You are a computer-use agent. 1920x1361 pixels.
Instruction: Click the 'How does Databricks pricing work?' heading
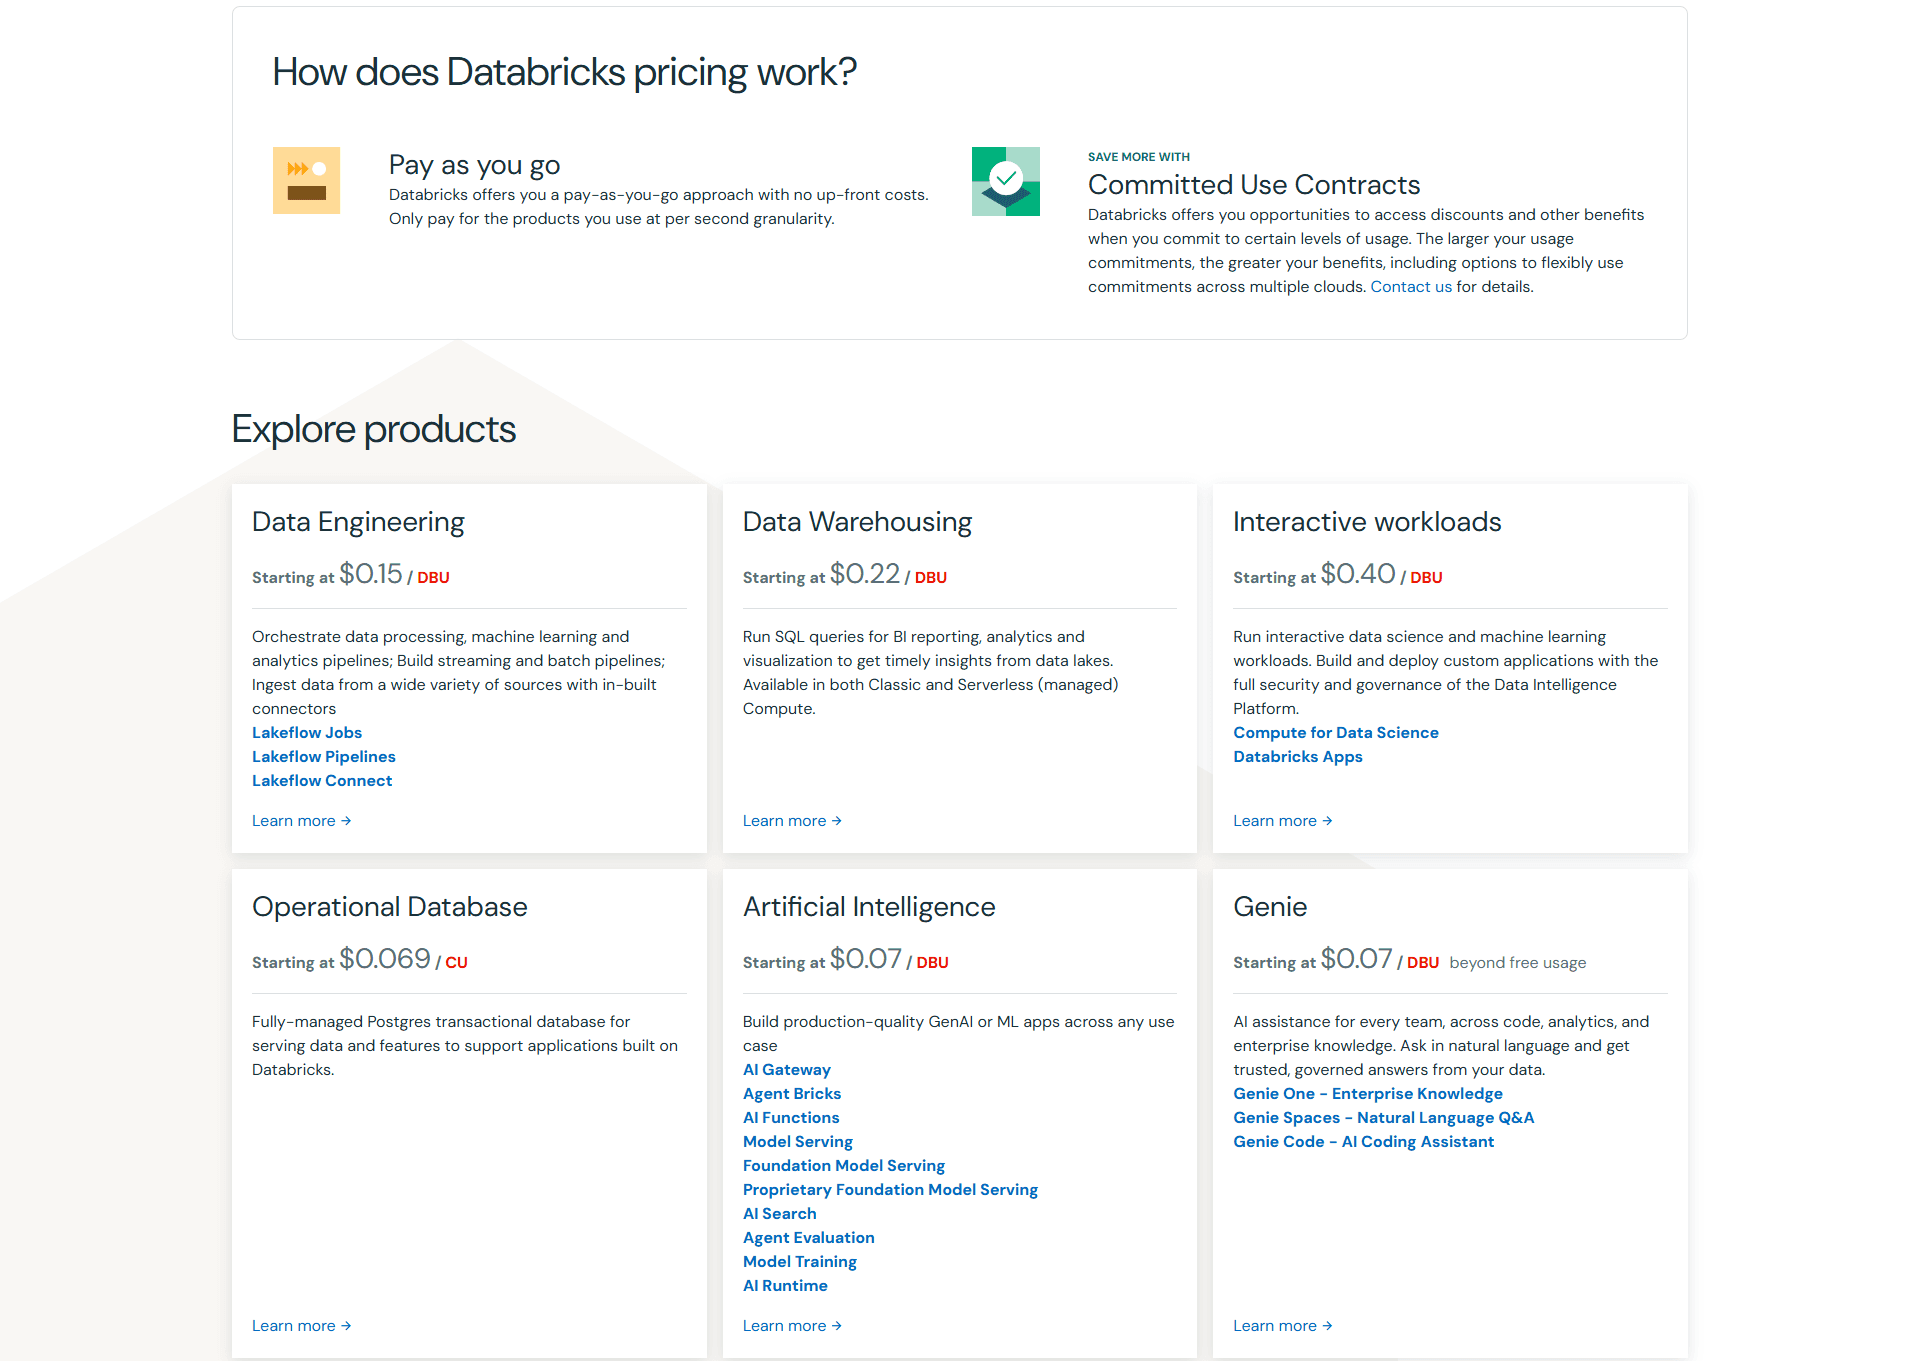coord(565,73)
